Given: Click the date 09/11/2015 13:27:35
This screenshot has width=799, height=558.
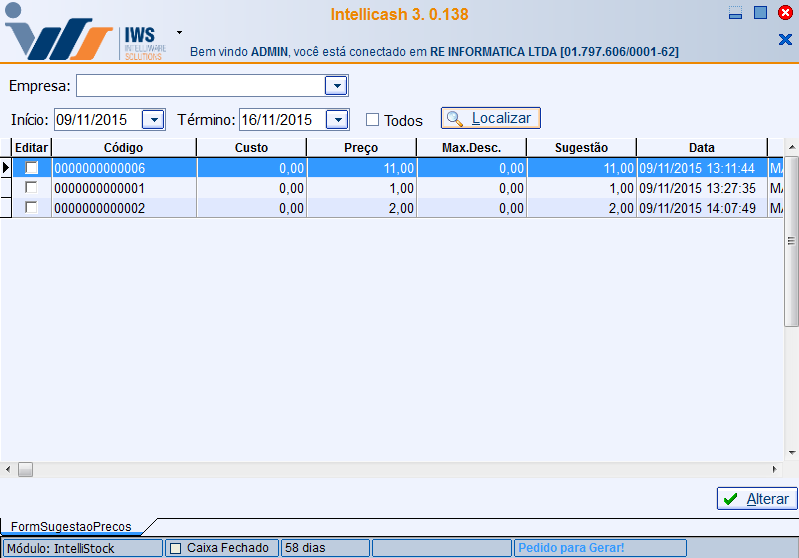Looking at the screenshot, I should pos(702,188).
